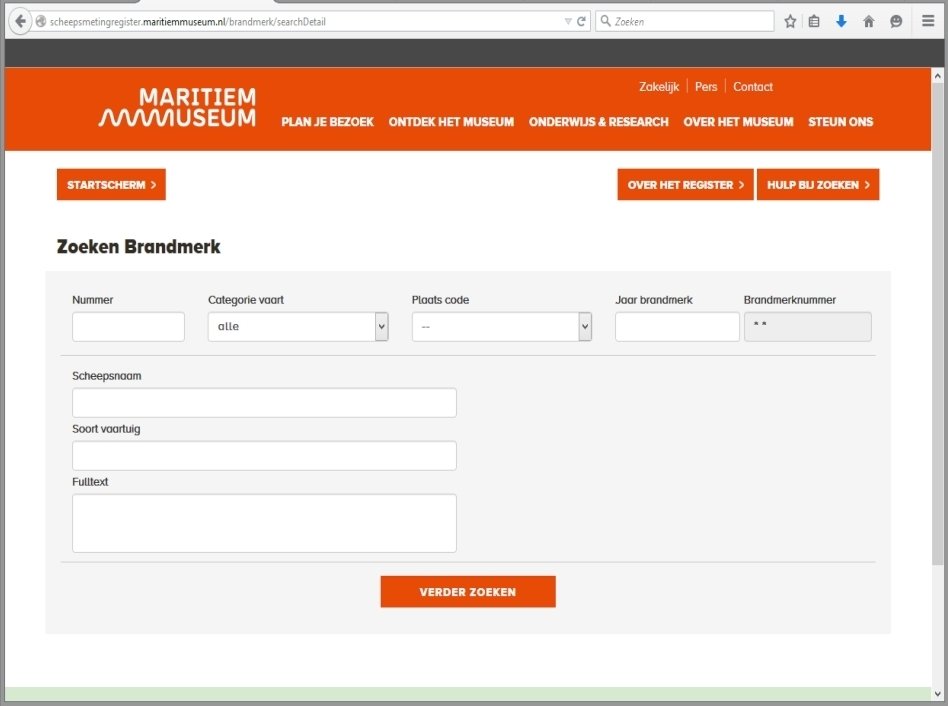Click the Brandmerknummer field
Screen dimensions: 948x706
point(808,326)
